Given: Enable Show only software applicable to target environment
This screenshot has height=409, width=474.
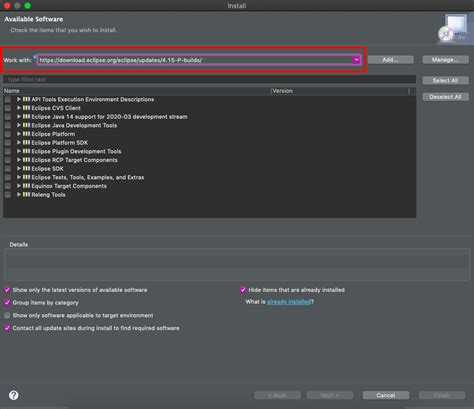Looking at the screenshot, I should (7, 315).
